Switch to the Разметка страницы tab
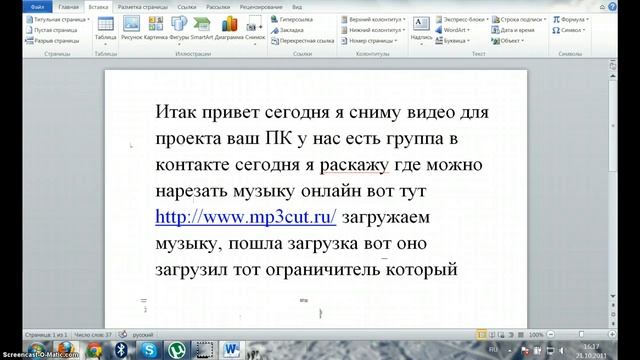Viewport: 640px width, 360px height. 142,7
